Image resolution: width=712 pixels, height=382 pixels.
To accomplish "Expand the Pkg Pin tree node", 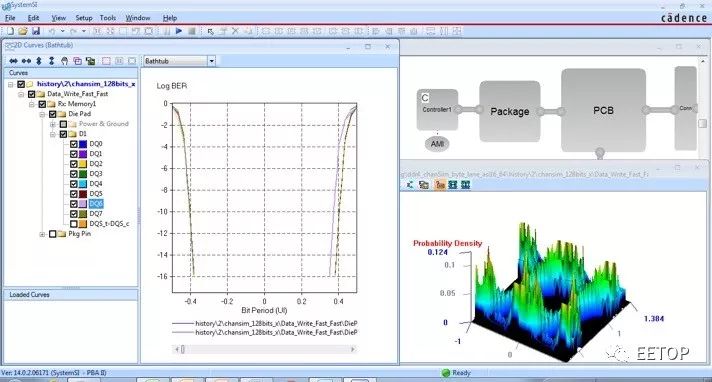I will [x=42, y=234].
